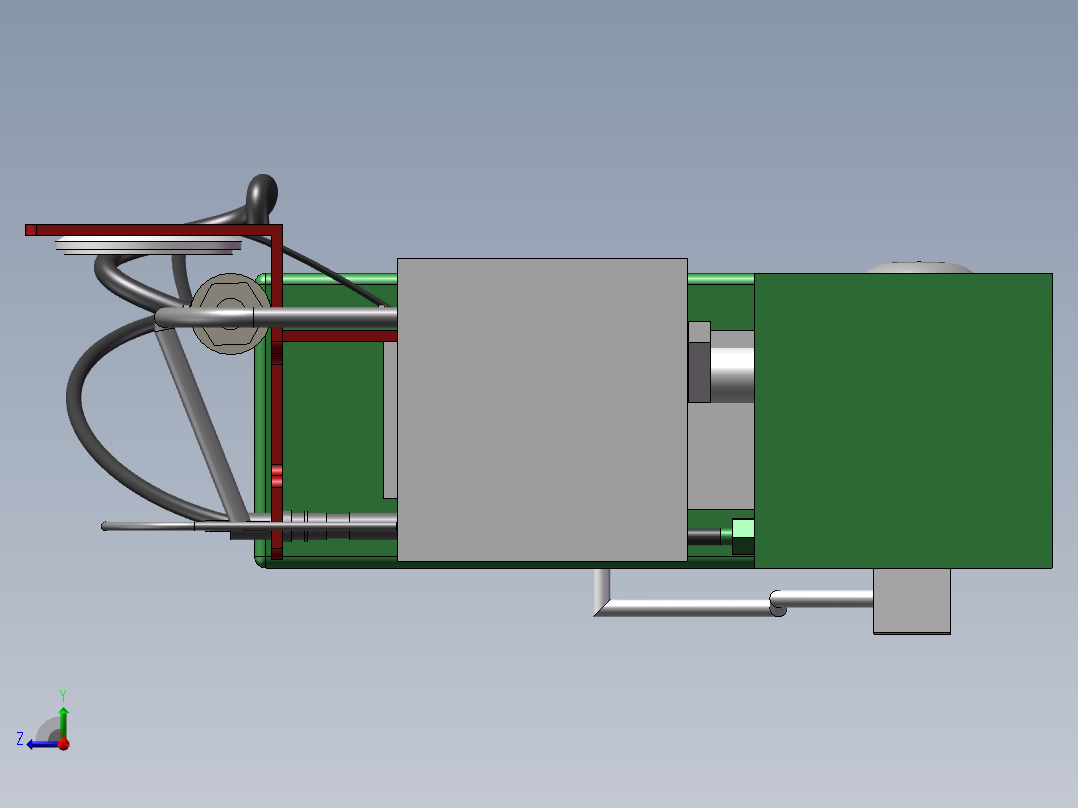The height and width of the screenshot is (808, 1078).
Task: Select the shiny silver cylinder shaft
Action: point(732,375)
